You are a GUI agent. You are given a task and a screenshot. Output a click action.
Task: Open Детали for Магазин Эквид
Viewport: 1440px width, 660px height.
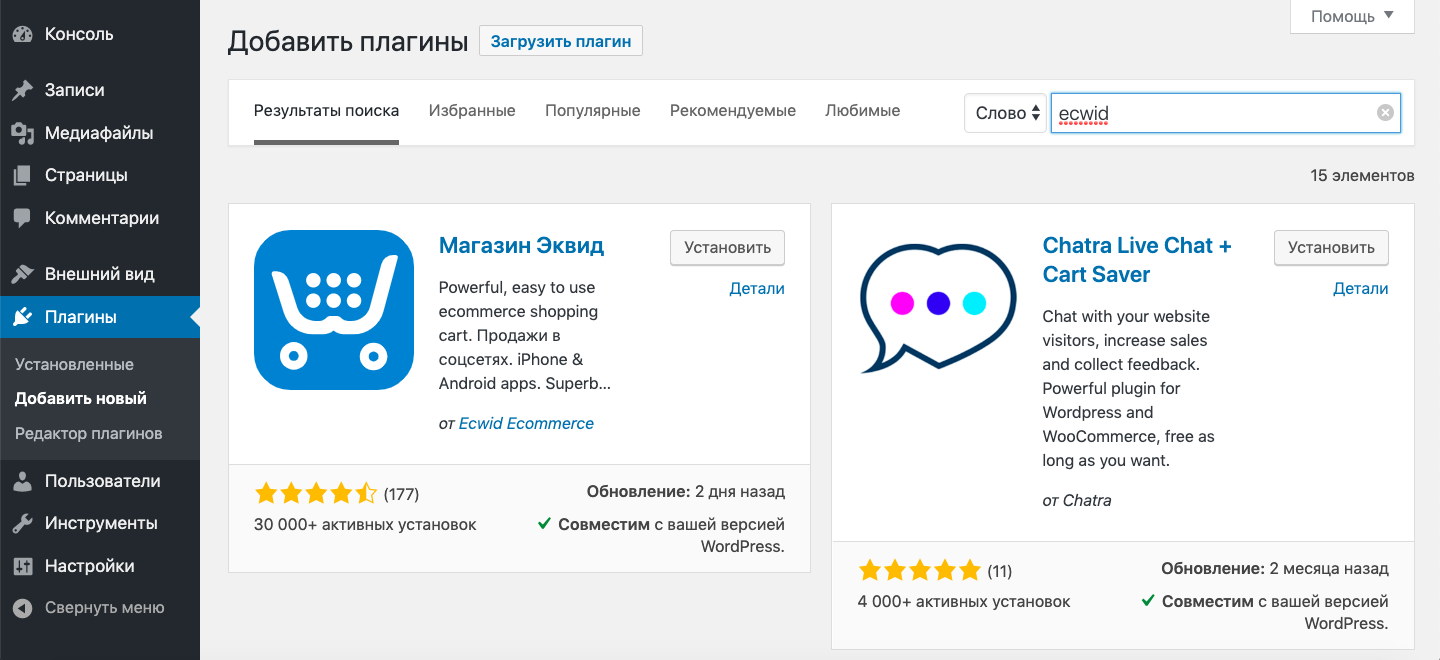tap(757, 289)
